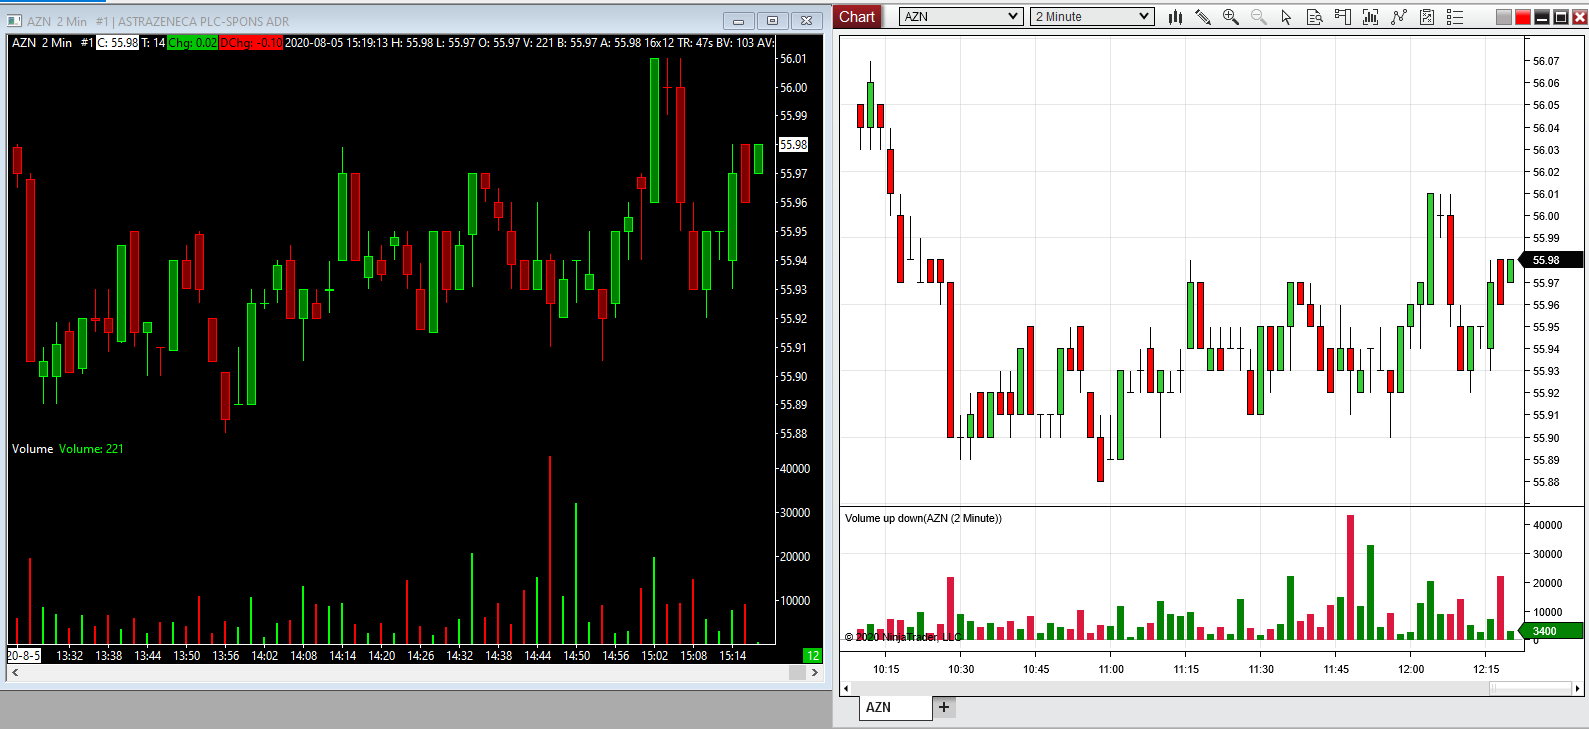Click the scrollbar thumb of left chart
This screenshot has width=1589, height=729.
tap(797, 673)
